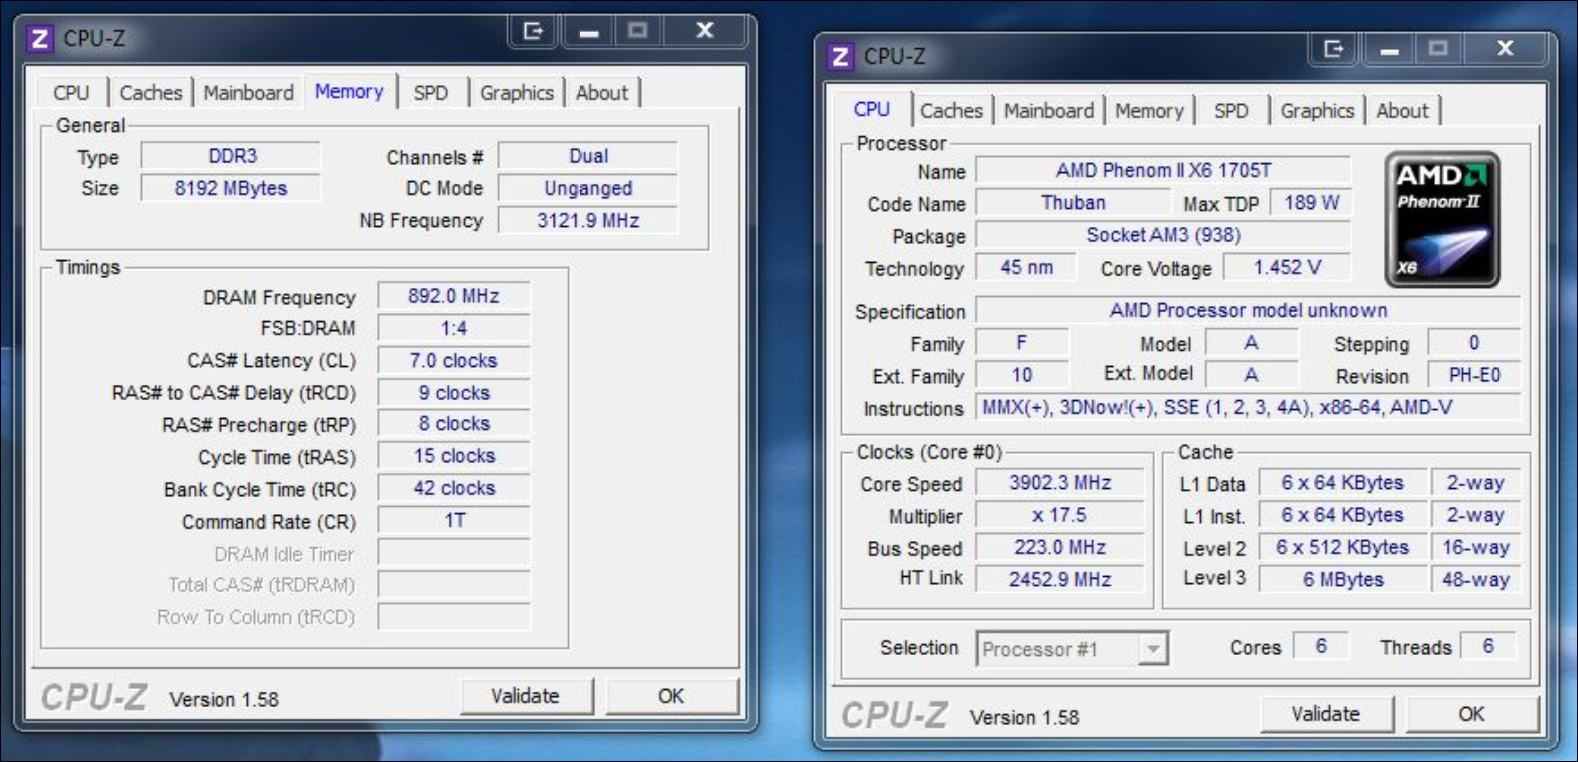Screen dimensions: 1578x762
Task: Select the Bank Cycle Time value 42 clocks
Action: pos(454,488)
